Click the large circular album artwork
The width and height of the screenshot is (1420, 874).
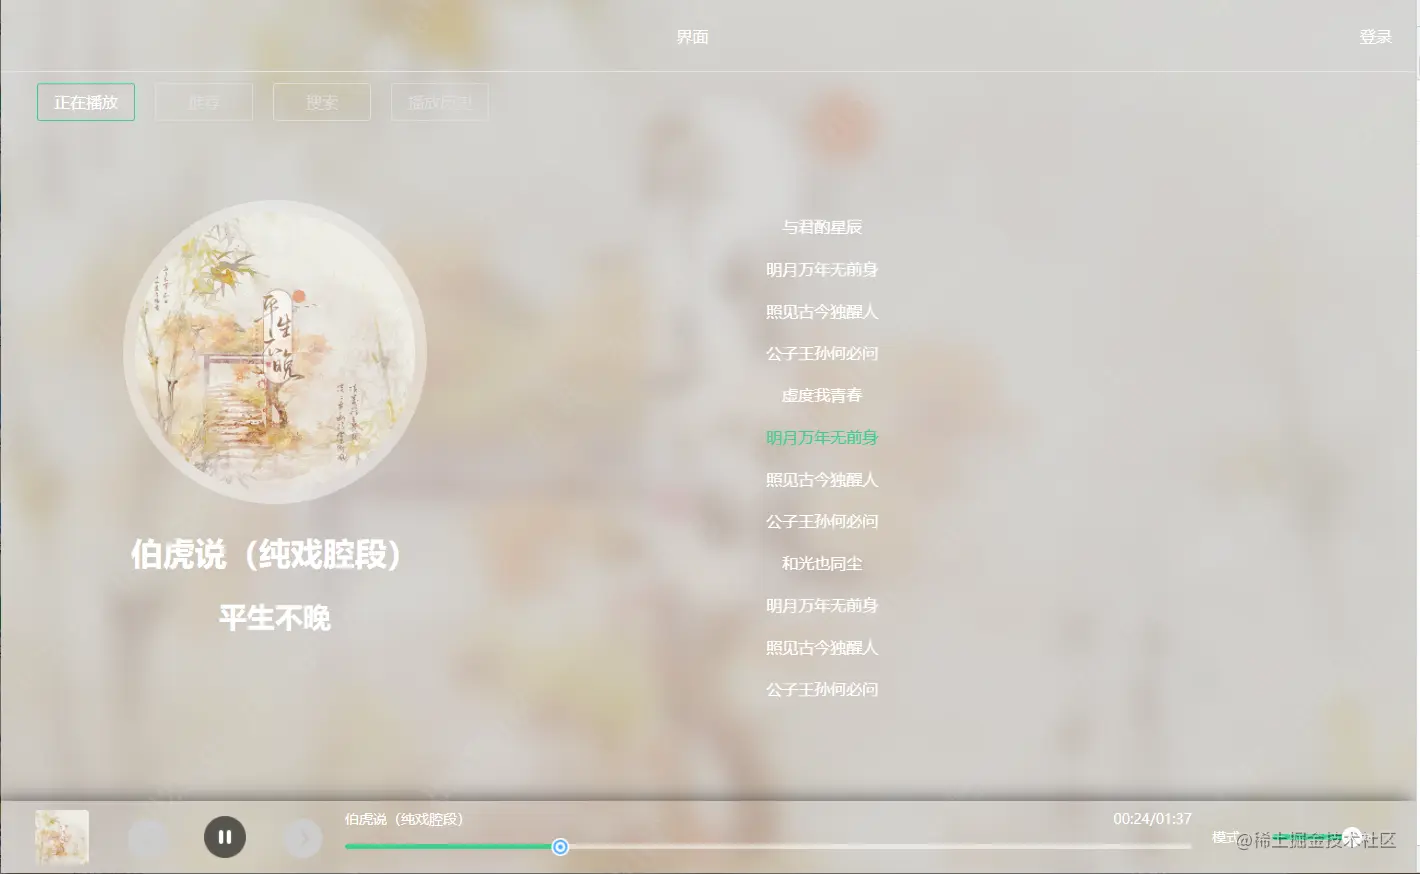click(x=274, y=353)
